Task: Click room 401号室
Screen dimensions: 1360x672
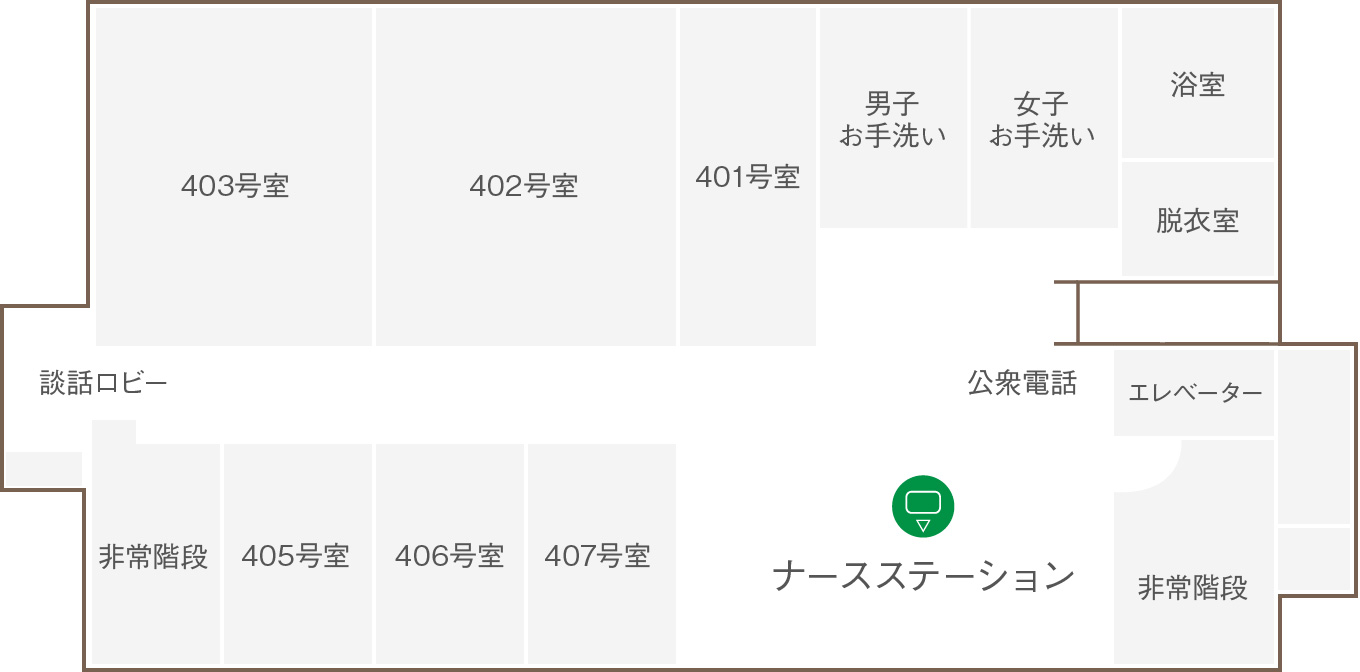Action: pyautogui.click(x=747, y=178)
